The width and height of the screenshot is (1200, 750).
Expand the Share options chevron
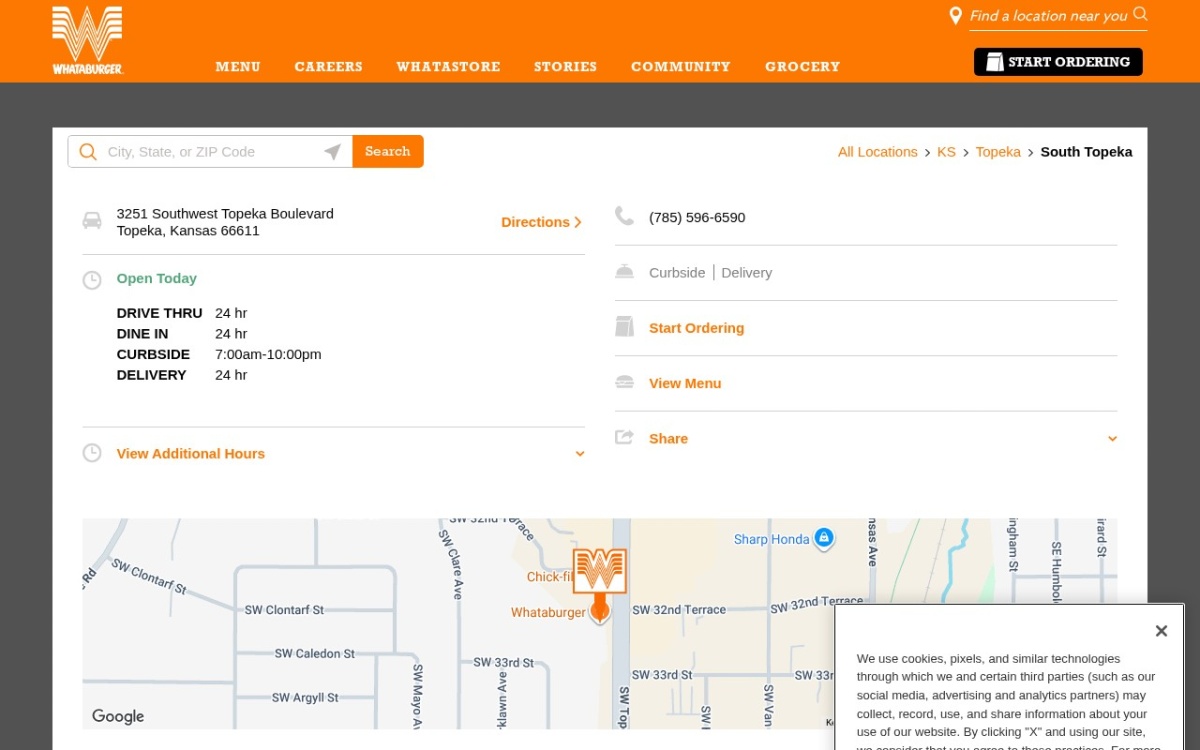pos(1112,439)
